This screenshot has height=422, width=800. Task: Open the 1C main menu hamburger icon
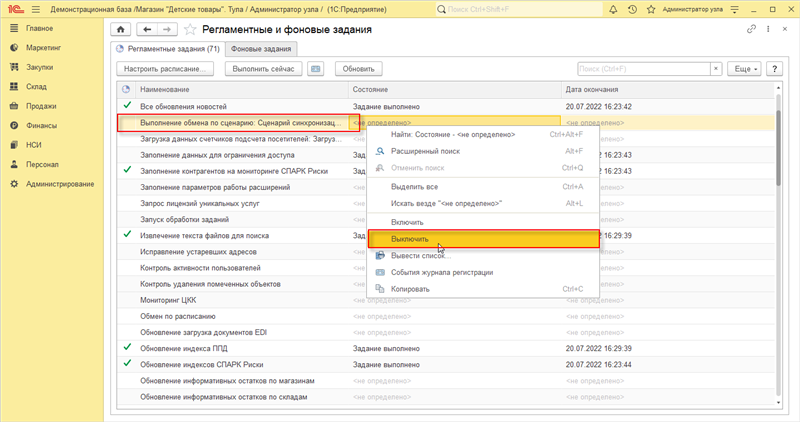pyautogui.click(x=36, y=8)
